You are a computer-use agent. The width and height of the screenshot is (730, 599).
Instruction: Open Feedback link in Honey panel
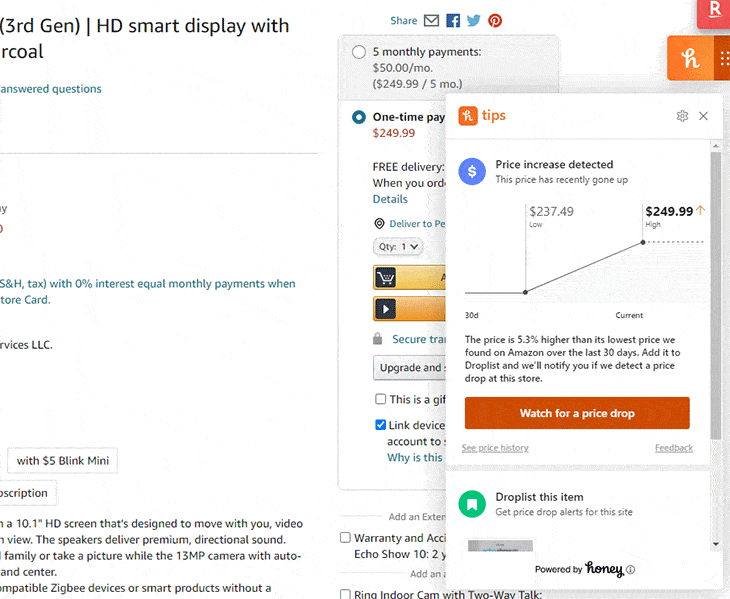pos(674,448)
